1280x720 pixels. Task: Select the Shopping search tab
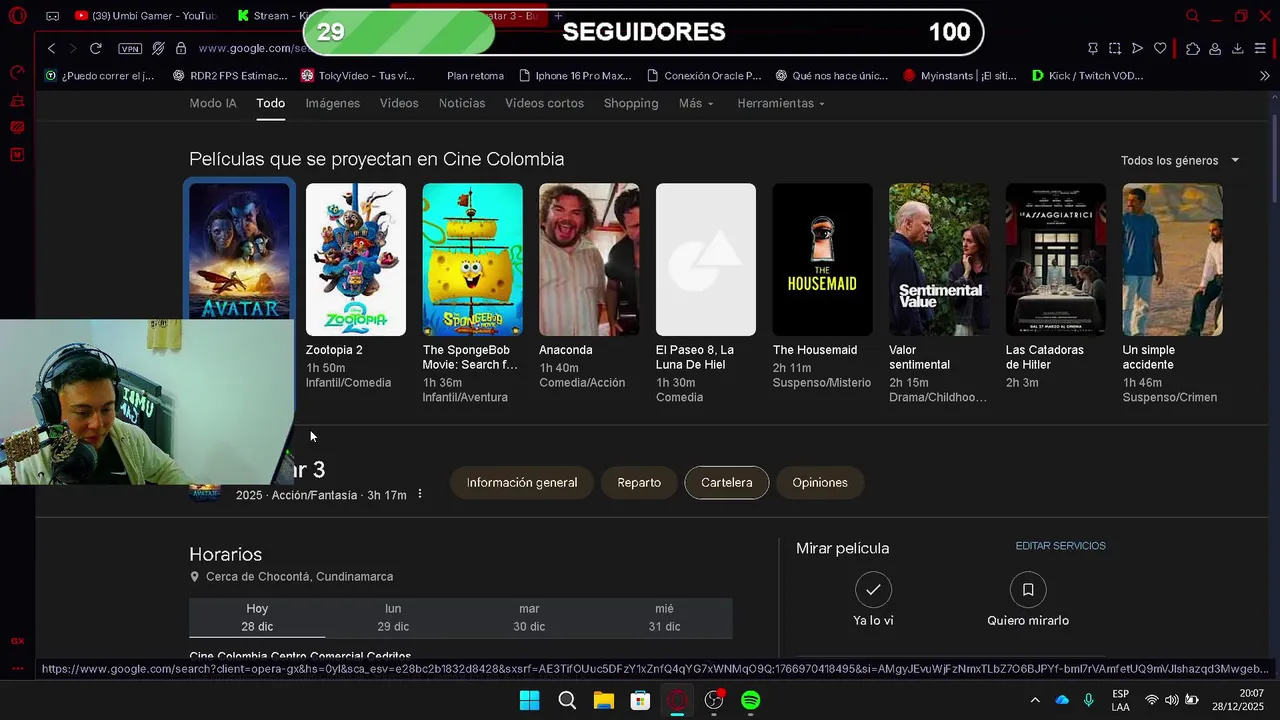tap(631, 103)
